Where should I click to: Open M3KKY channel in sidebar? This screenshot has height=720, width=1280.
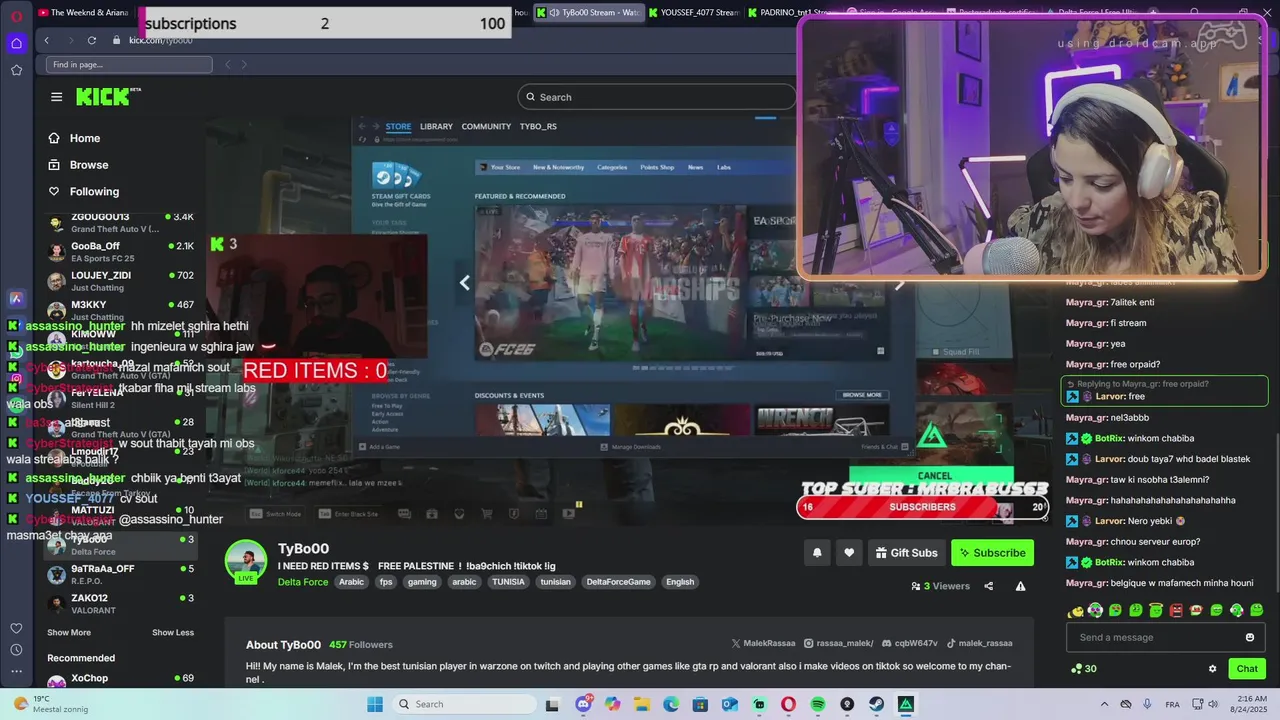click(x=120, y=310)
